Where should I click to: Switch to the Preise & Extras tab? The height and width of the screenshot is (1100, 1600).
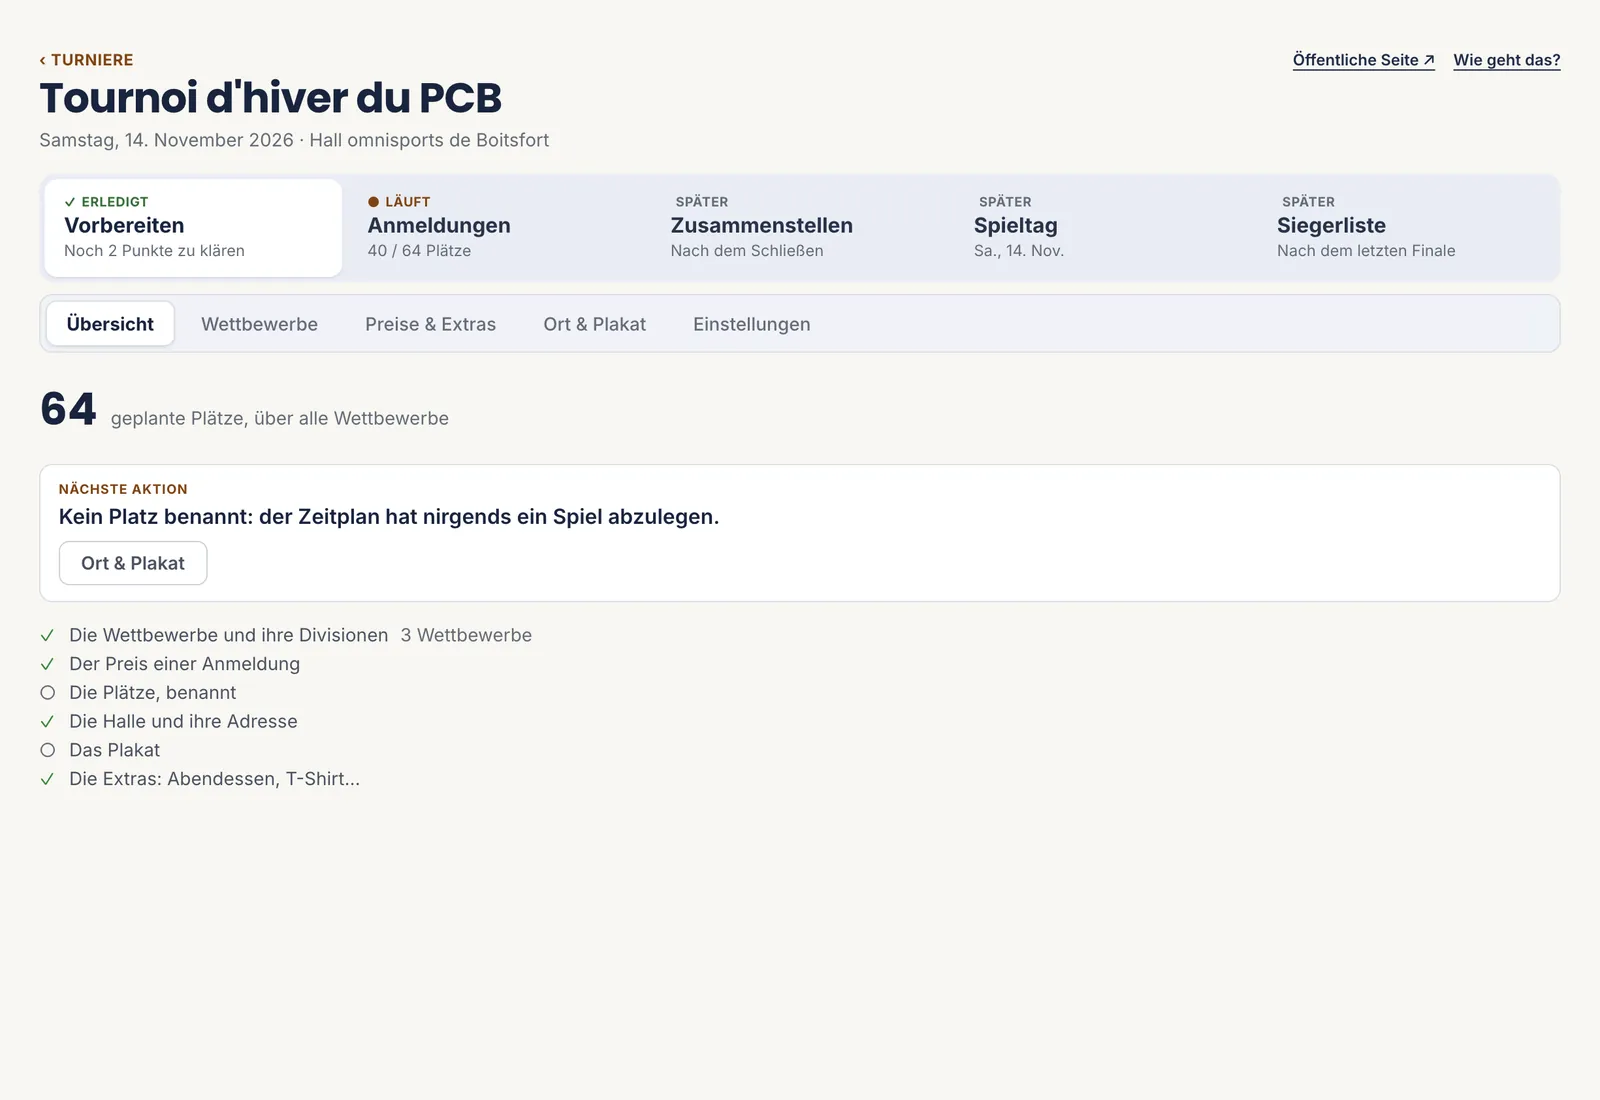pyautogui.click(x=430, y=324)
